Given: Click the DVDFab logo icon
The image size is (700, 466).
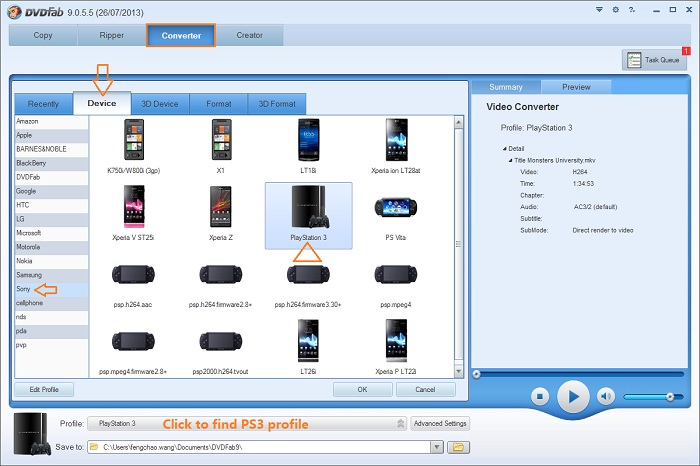Looking at the screenshot, I should (14, 12).
